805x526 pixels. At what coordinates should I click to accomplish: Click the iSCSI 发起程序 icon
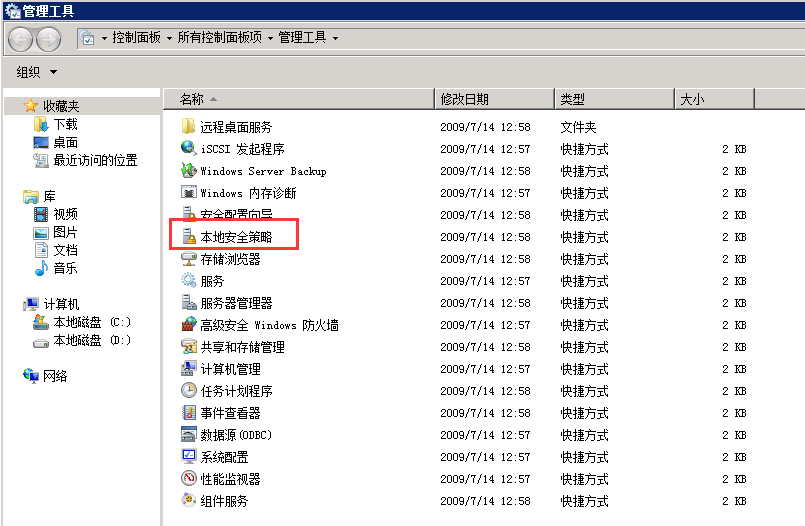coord(188,149)
